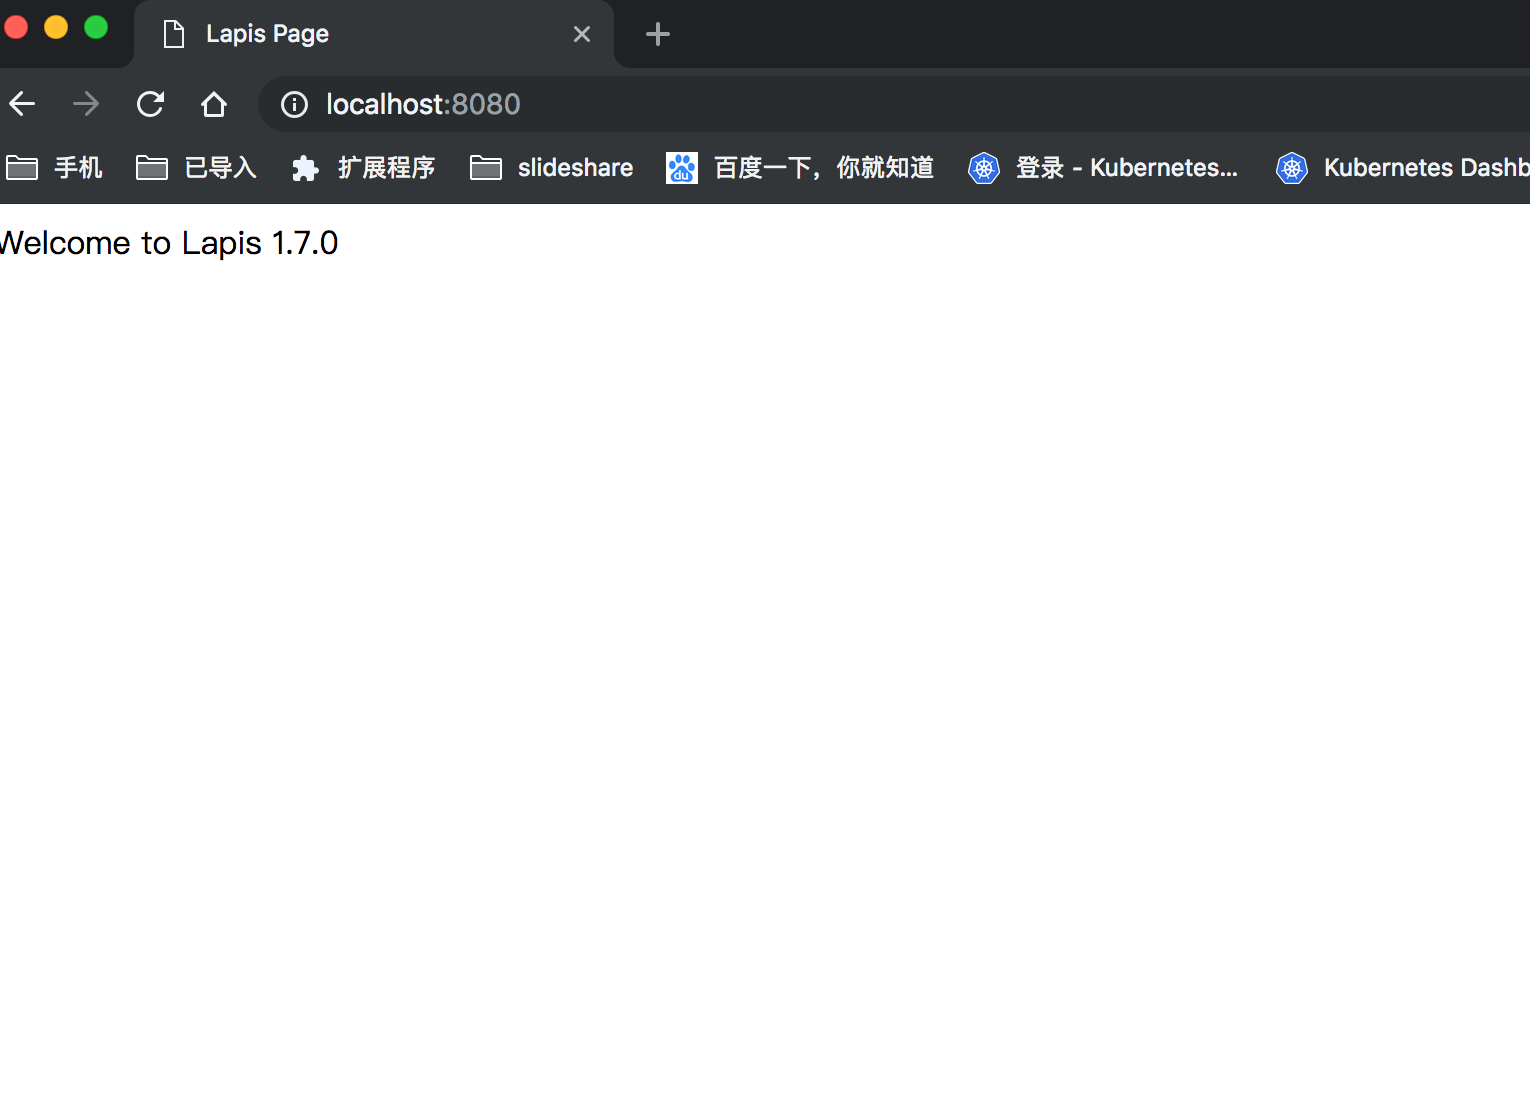Open the 百度一下，你就知道 bookmark
1530x1112 pixels.
[800, 167]
